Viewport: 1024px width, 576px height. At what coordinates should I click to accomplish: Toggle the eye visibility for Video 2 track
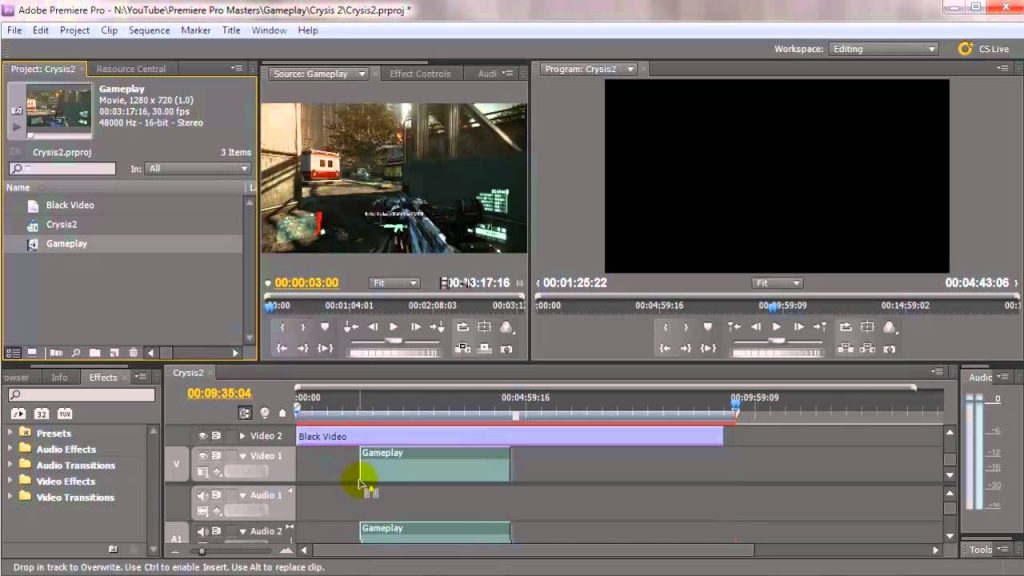point(203,436)
